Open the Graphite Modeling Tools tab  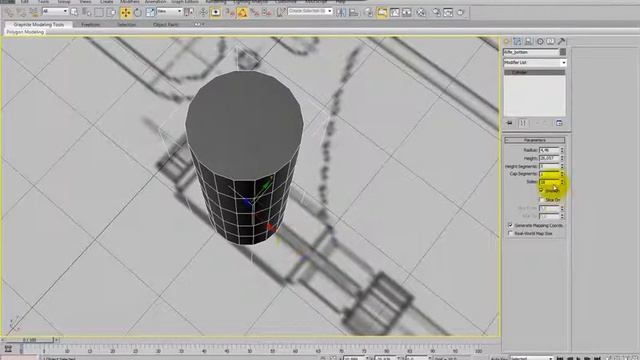[x=39, y=24]
